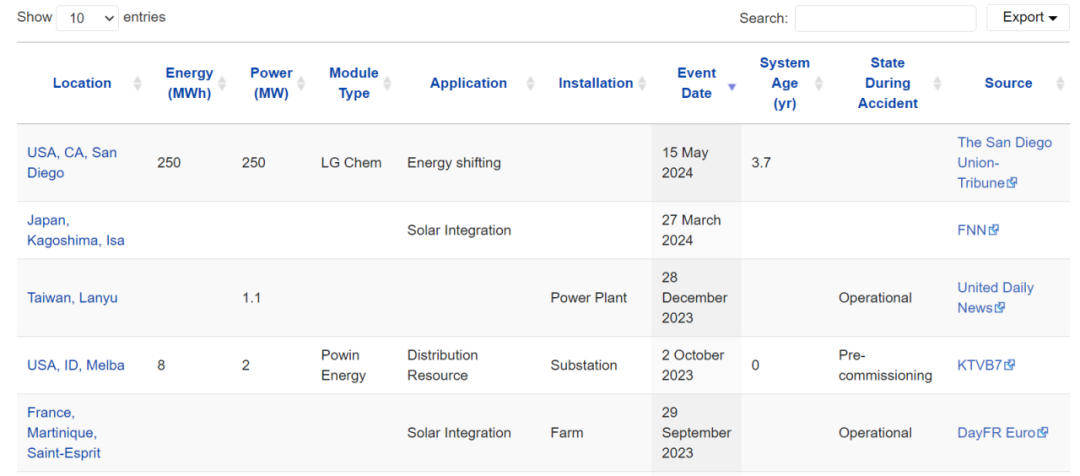The width and height of the screenshot is (1080, 476).
Task: Sort by Module Type sort arrows
Action: coord(387,83)
